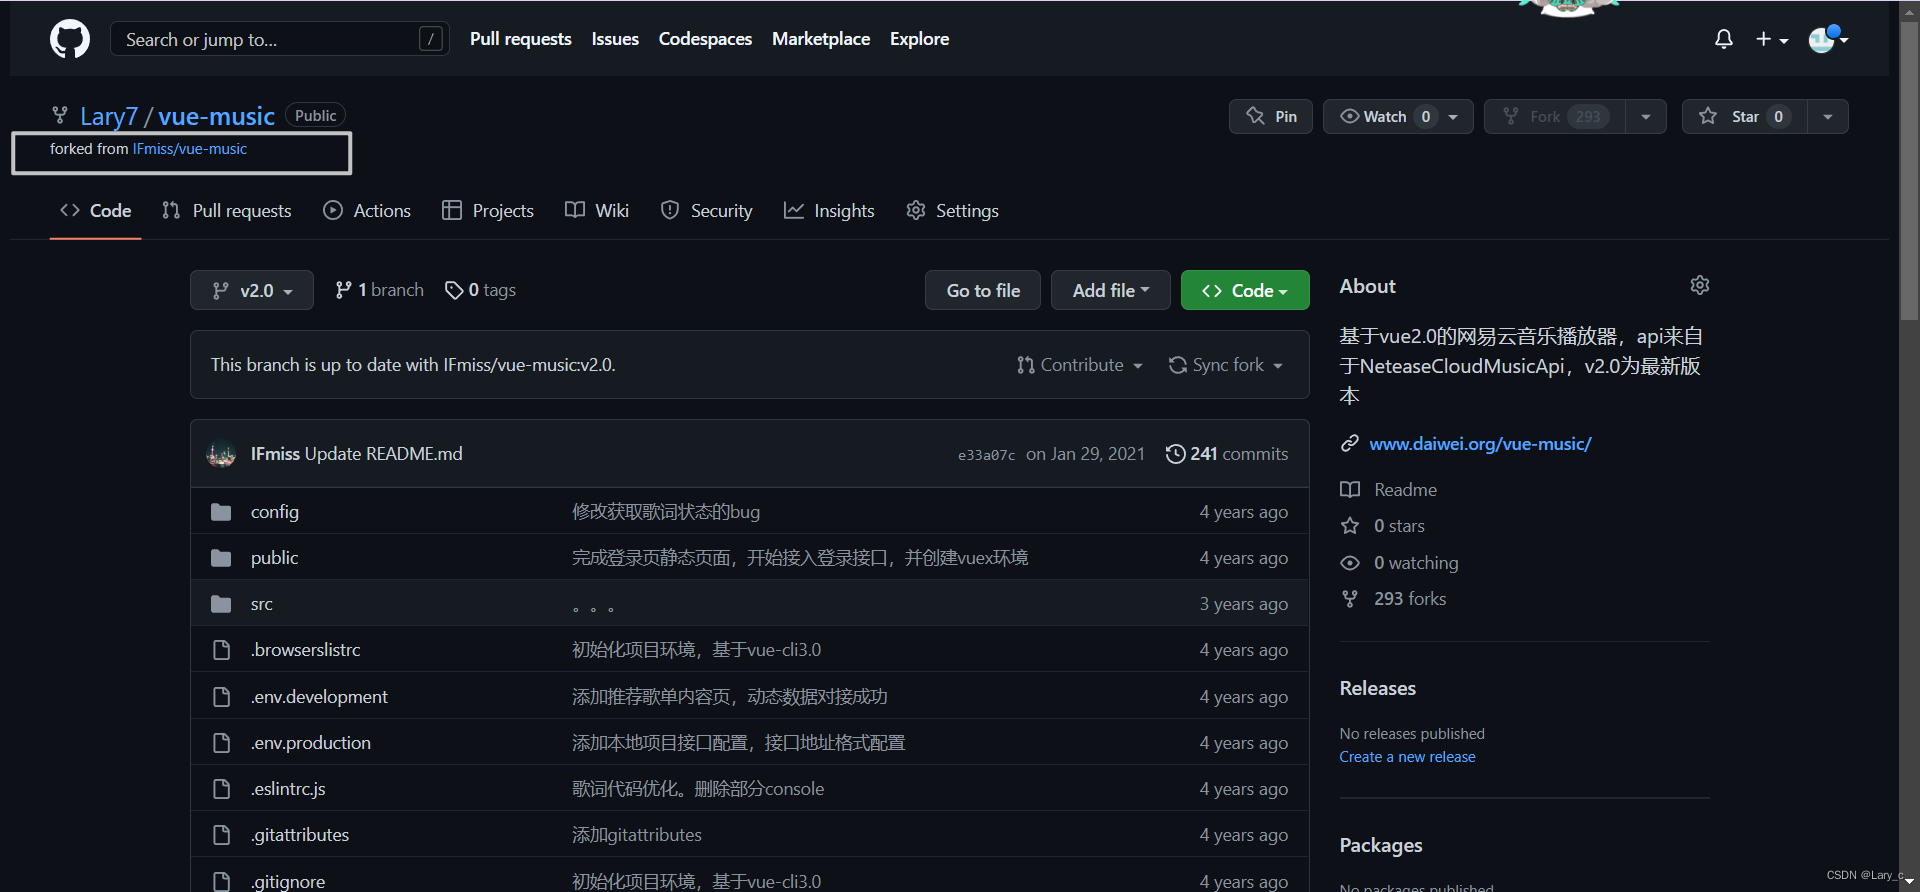Open the Security tab
This screenshot has height=892, width=1920.
(x=706, y=211)
